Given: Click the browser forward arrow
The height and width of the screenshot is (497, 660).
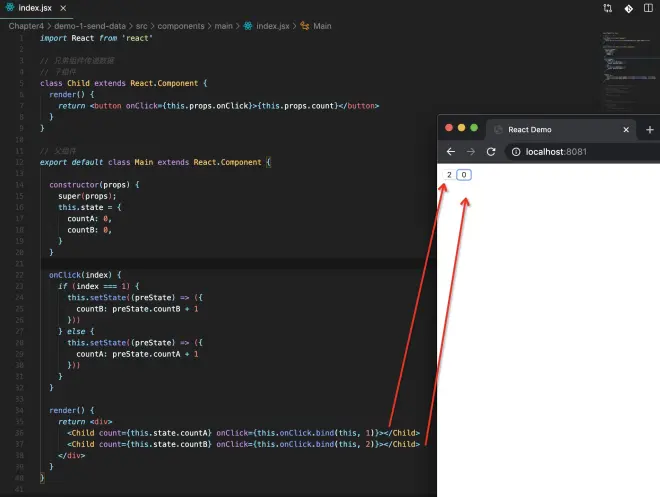Looking at the screenshot, I should pos(471,151).
